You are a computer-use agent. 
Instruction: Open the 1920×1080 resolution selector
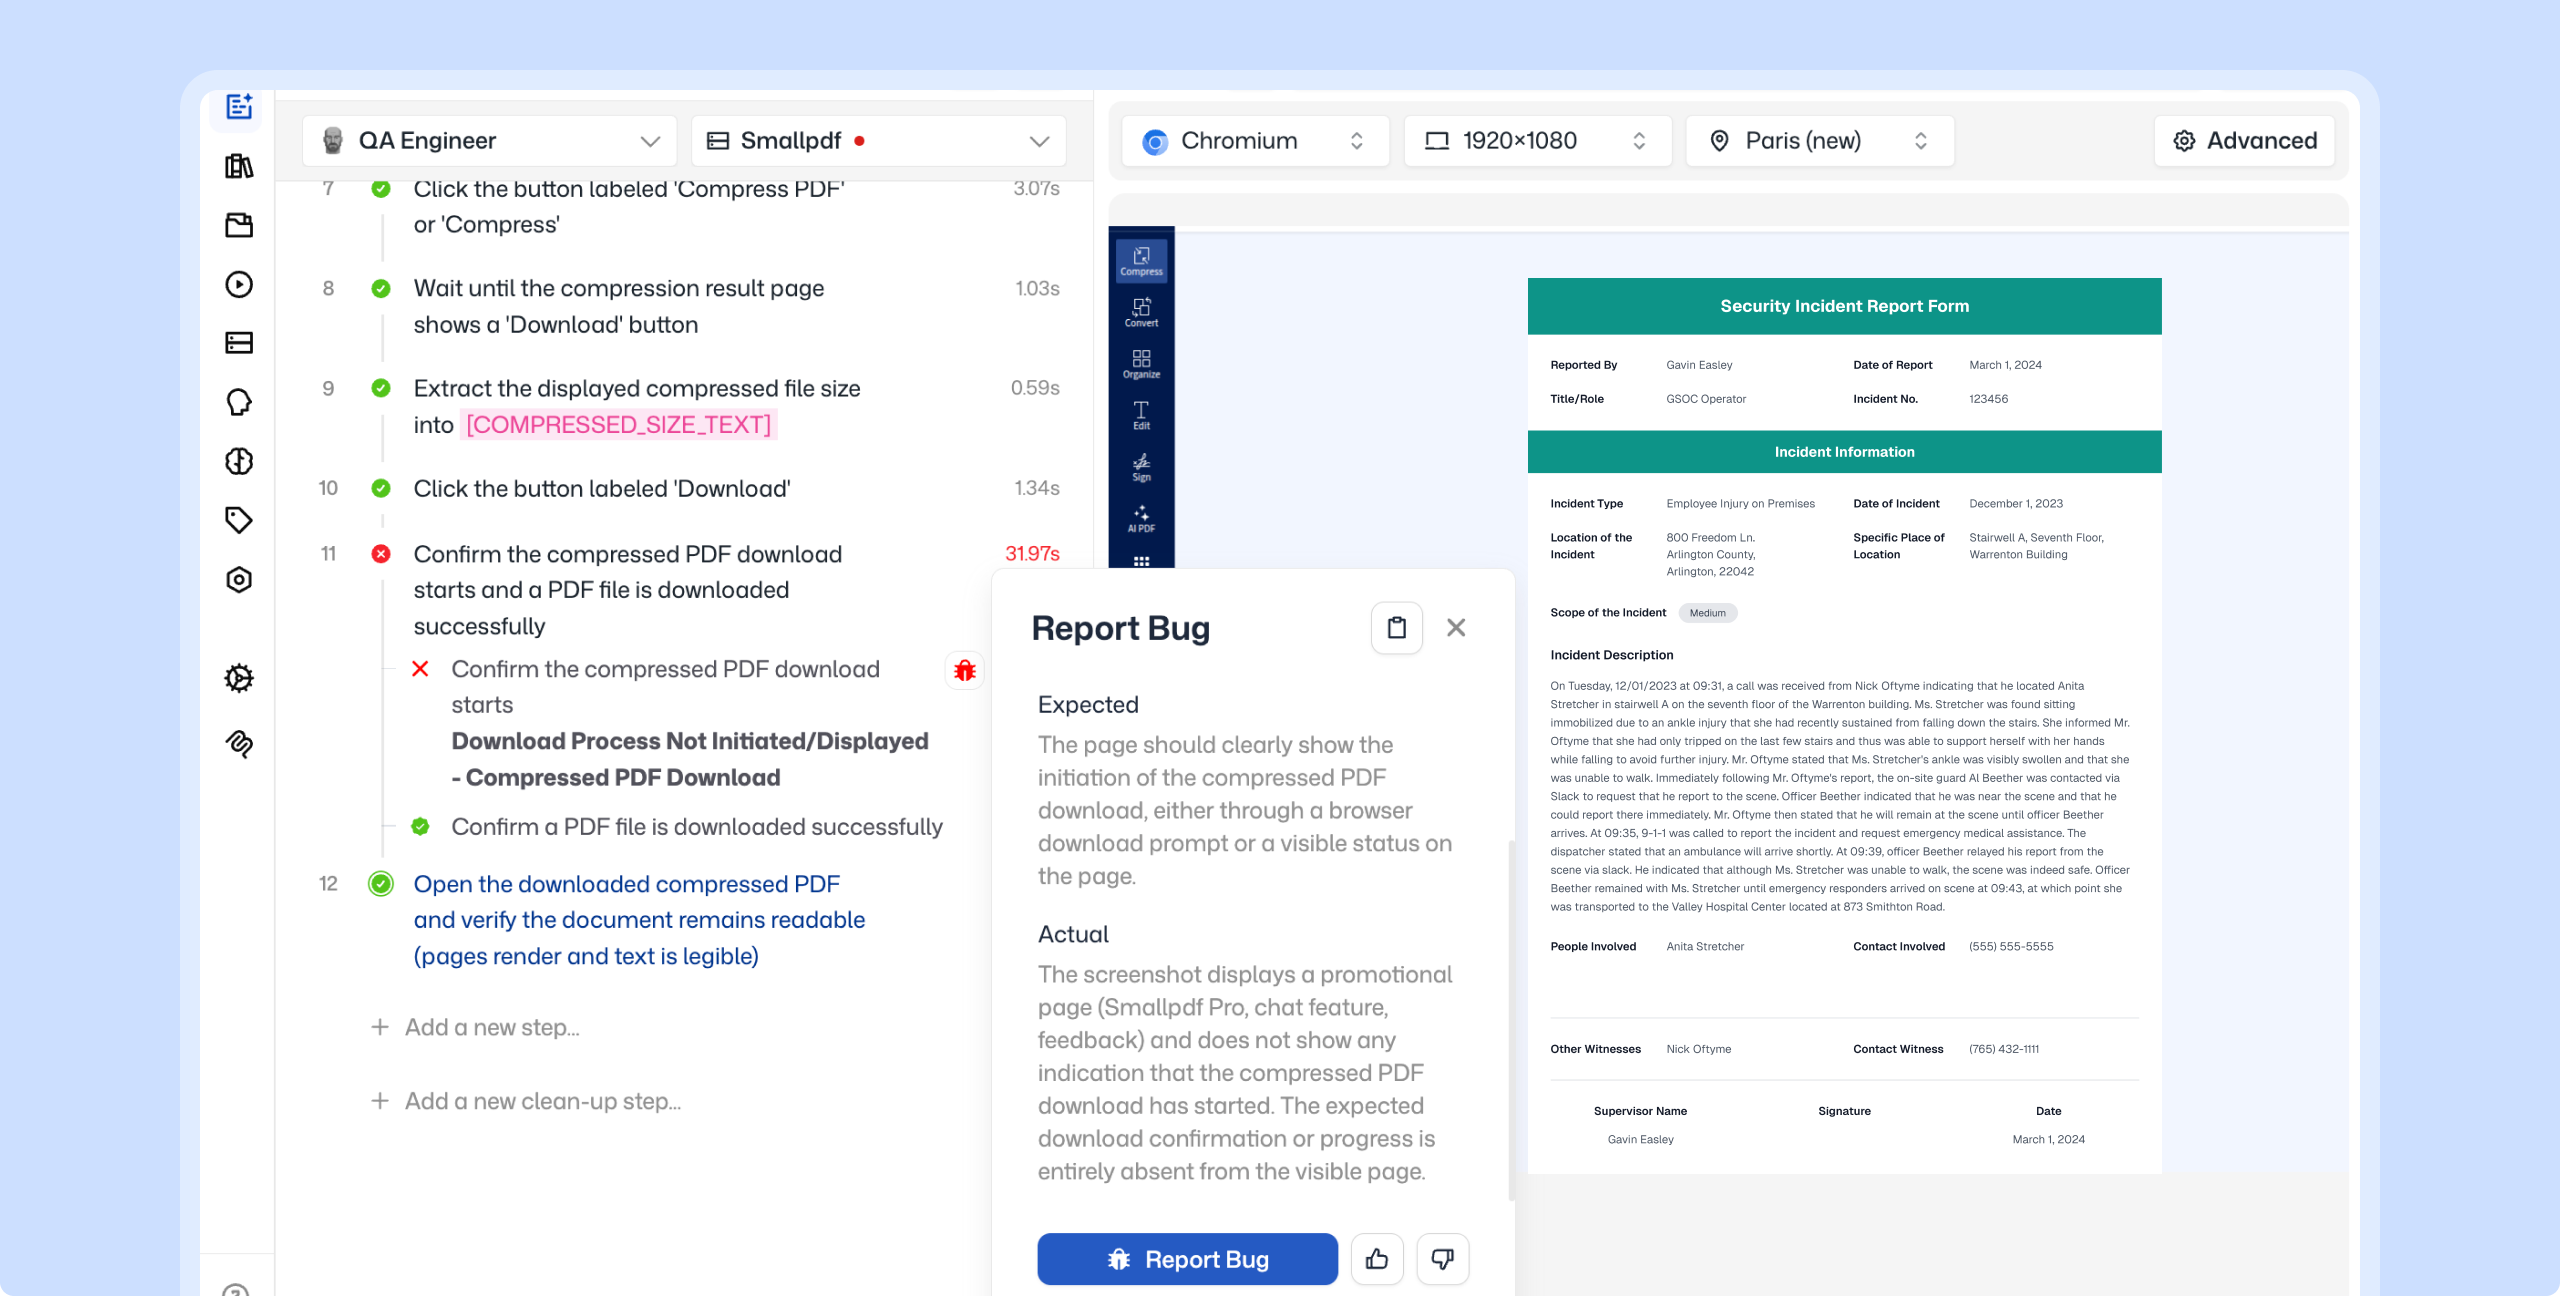[x=1537, y=141]
